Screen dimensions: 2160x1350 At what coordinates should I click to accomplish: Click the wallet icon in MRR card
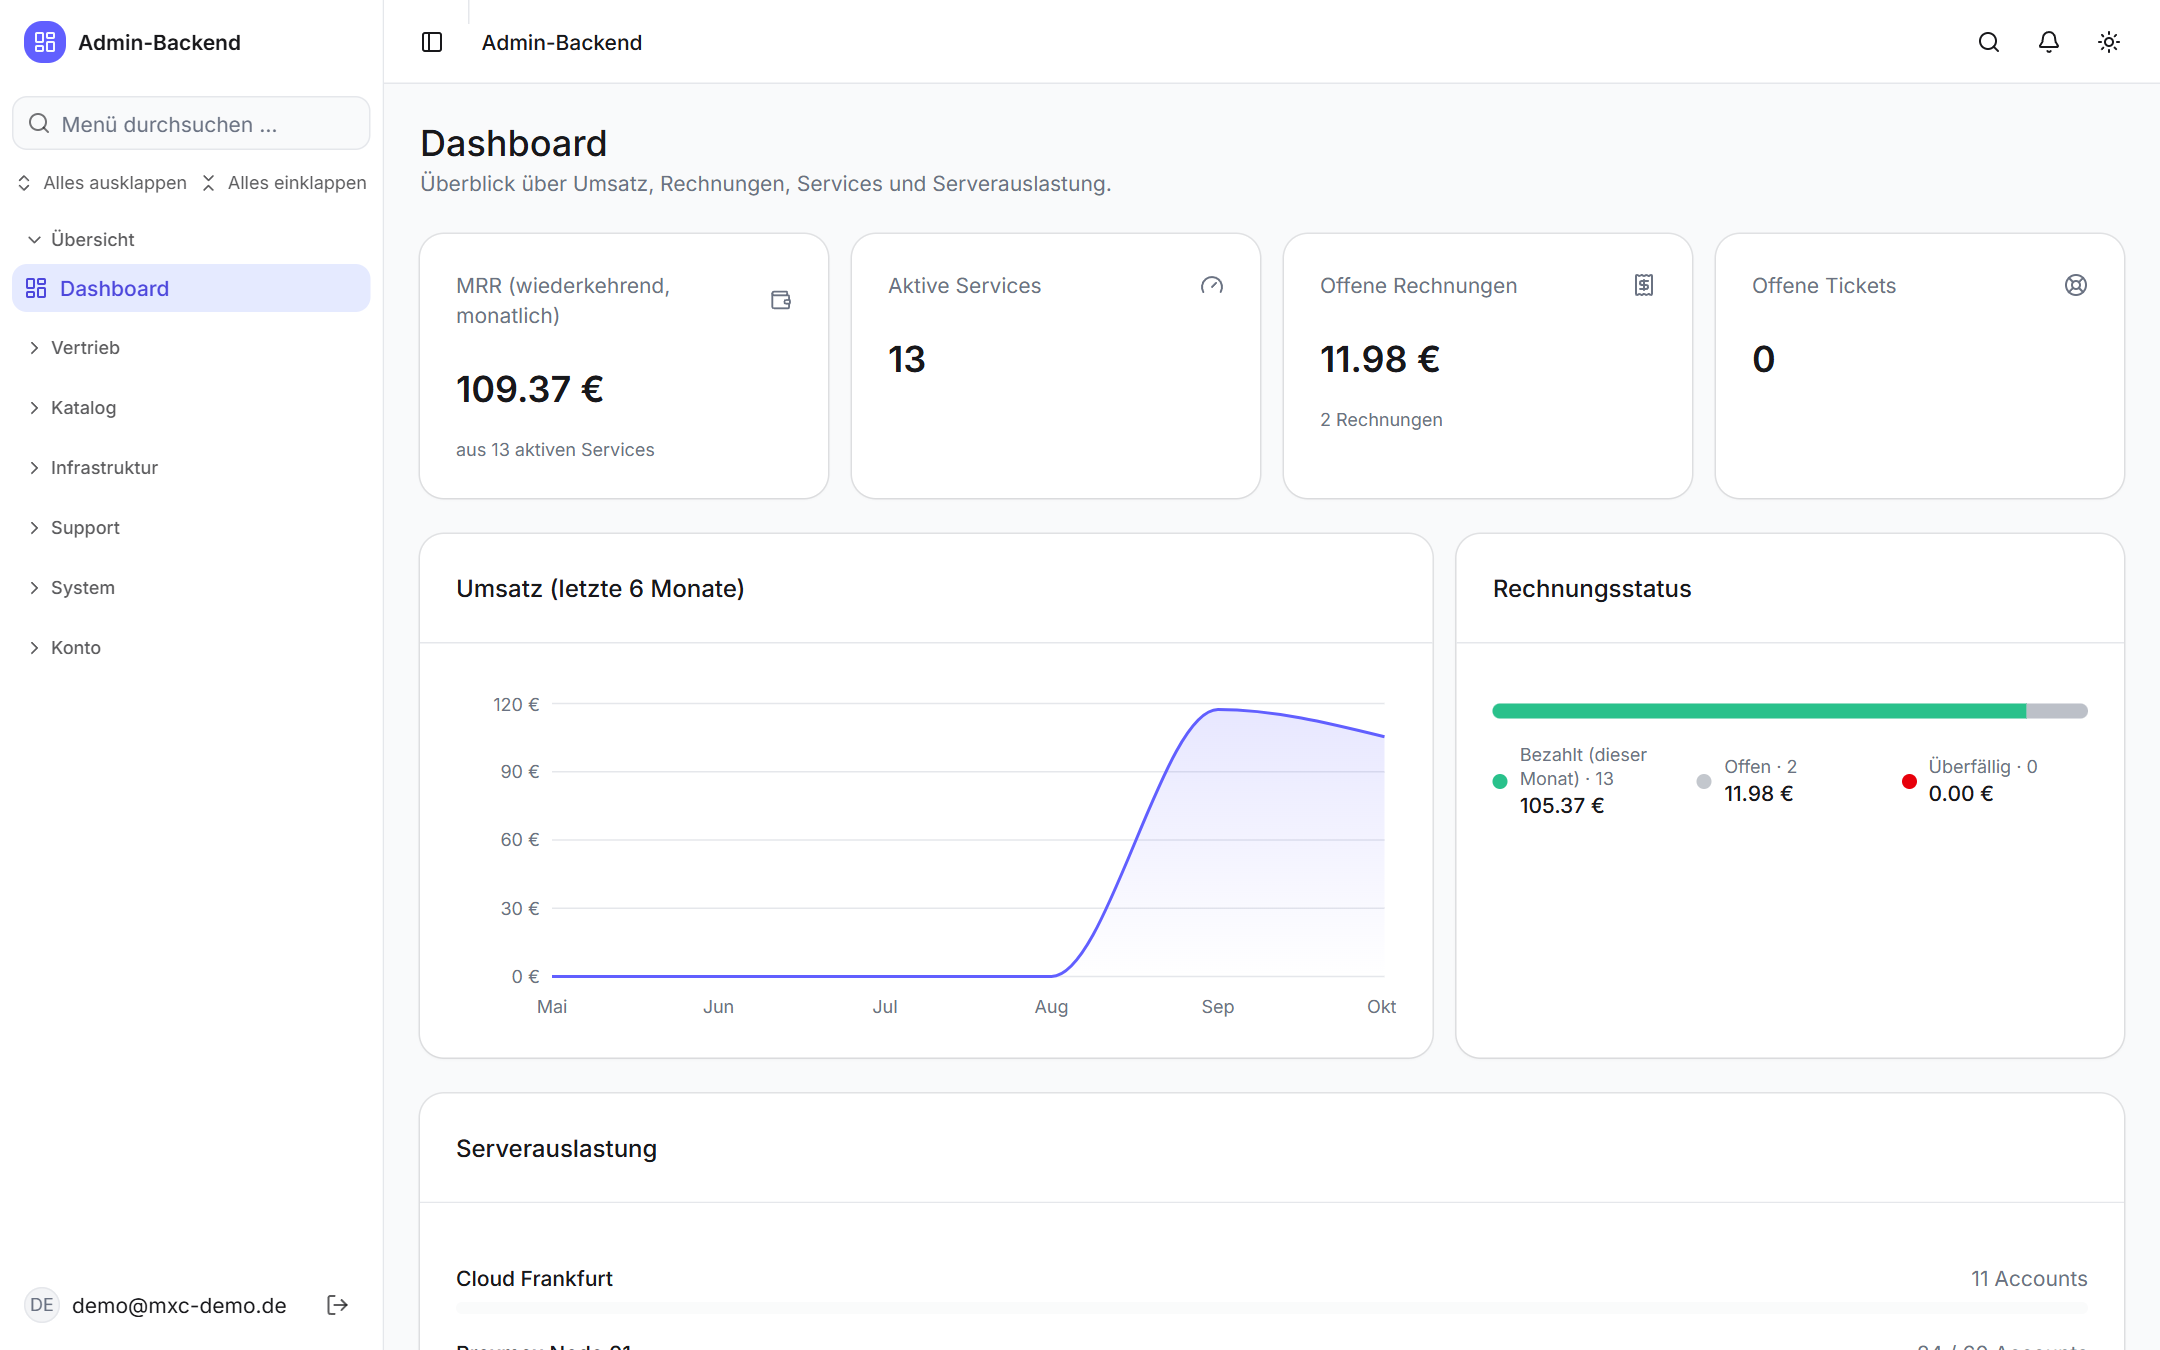pyautogui.click(x=781, y=300)
